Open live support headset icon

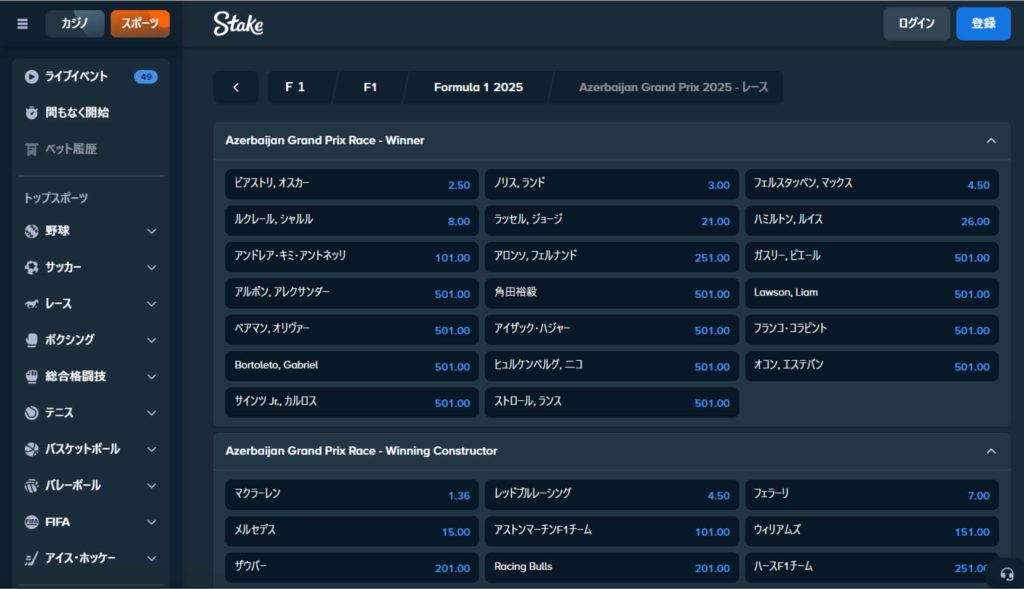tap(1006, 574)
